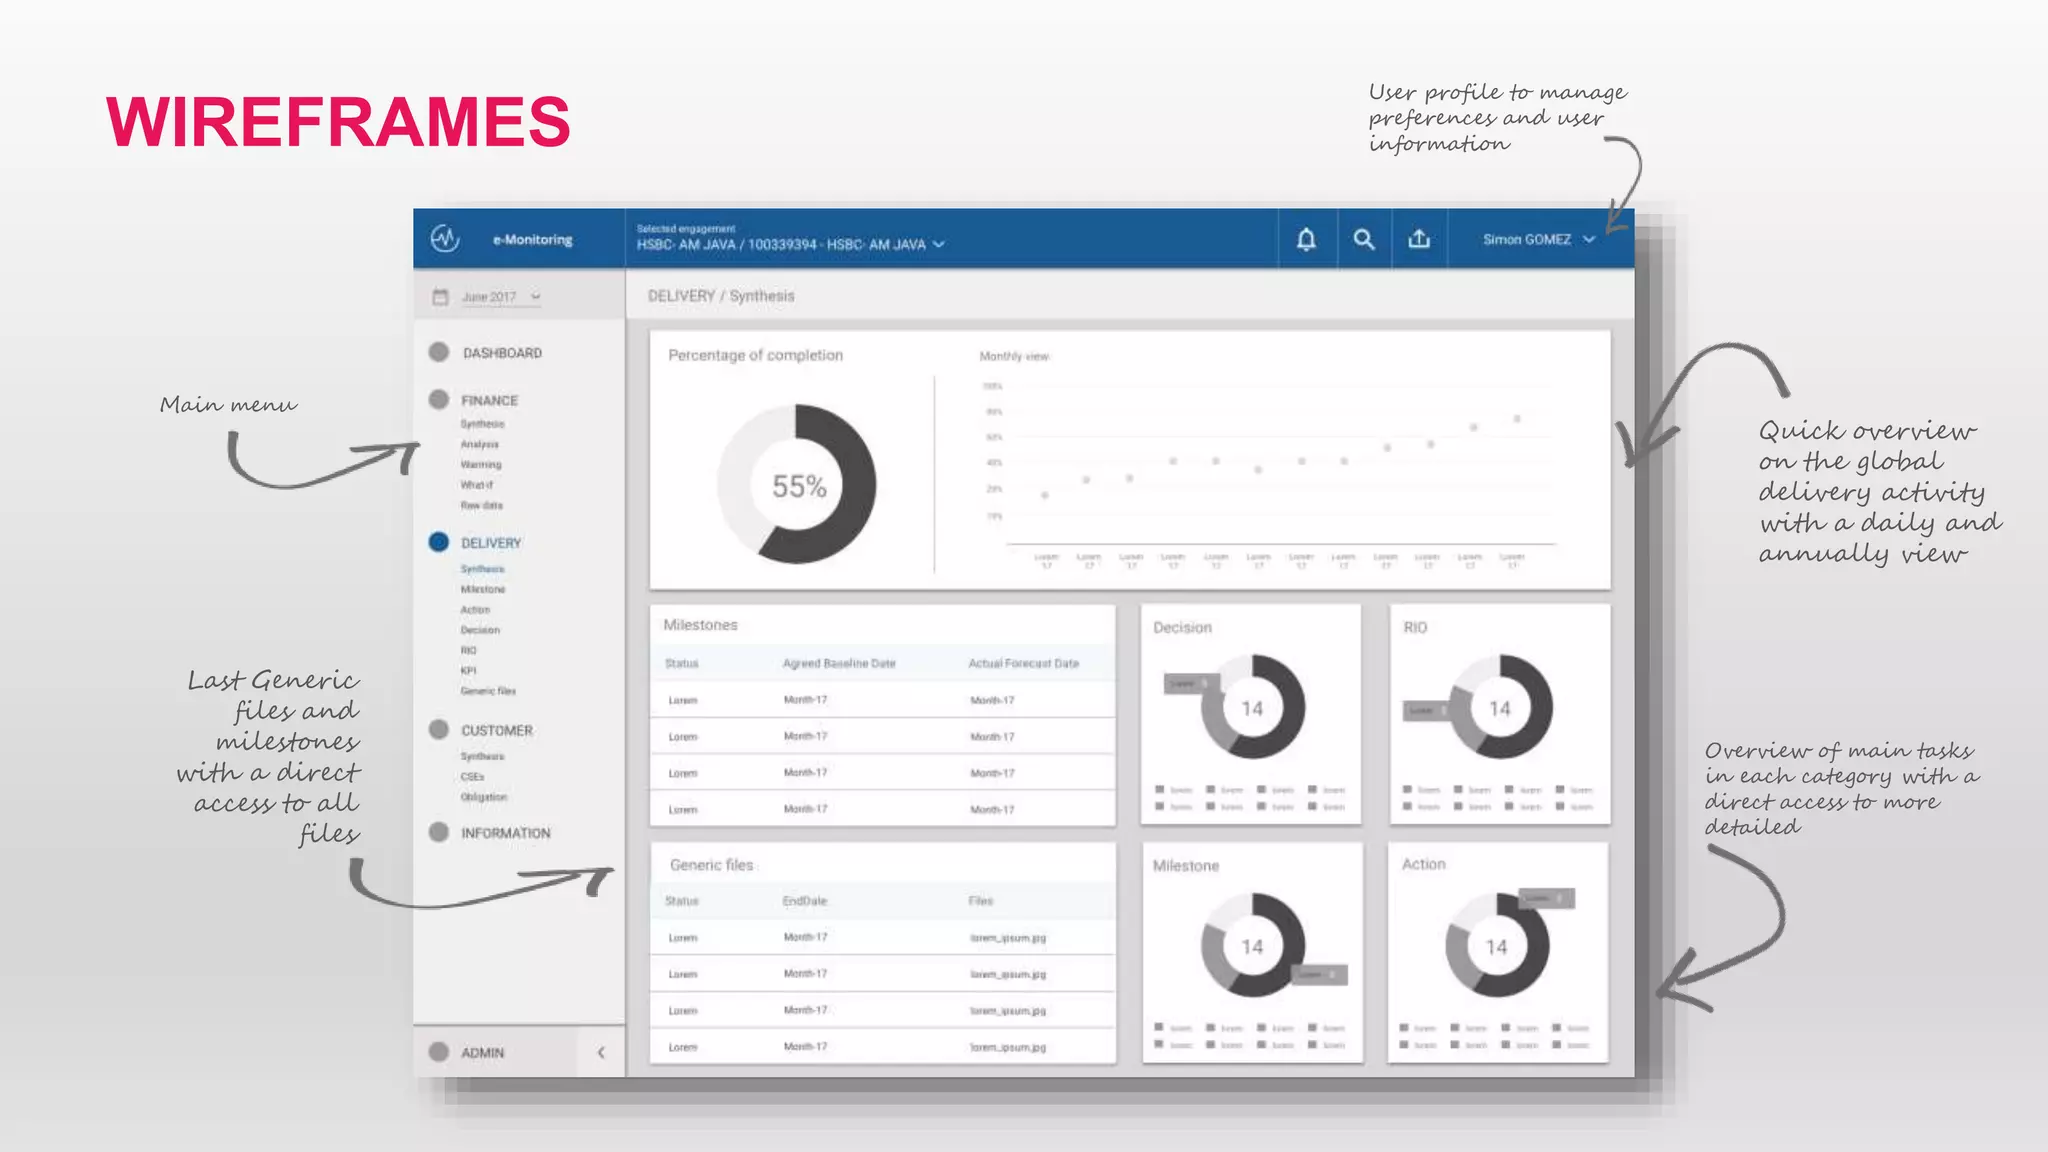The height and width of the screenshot is (1152, 2048).
Task: Click the Percentage of completion card title
Action: pyautogui.click(x=755, y=355)
